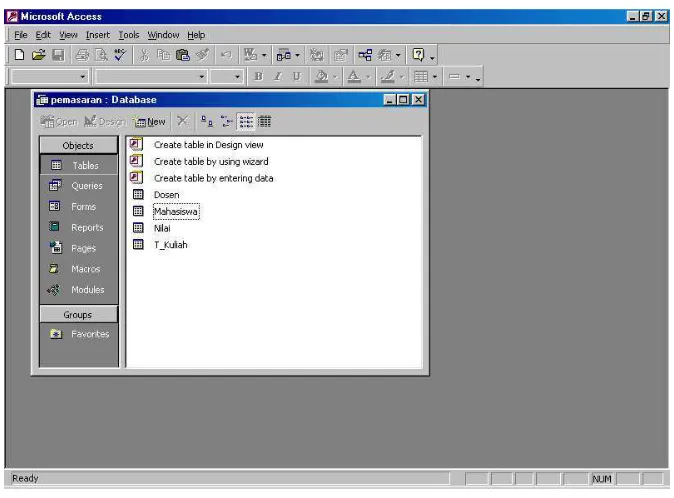The height and width of the screenshot is (498, 674).
Task: Expand the font size combo box
Action: click(x=237, y=77)
